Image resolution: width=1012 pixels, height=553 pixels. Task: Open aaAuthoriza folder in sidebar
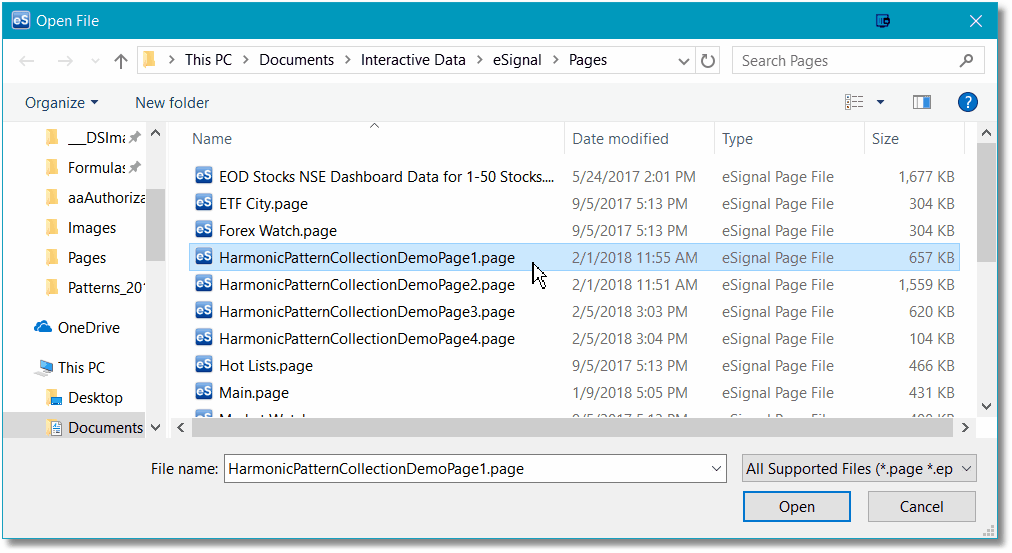[96, 197]
